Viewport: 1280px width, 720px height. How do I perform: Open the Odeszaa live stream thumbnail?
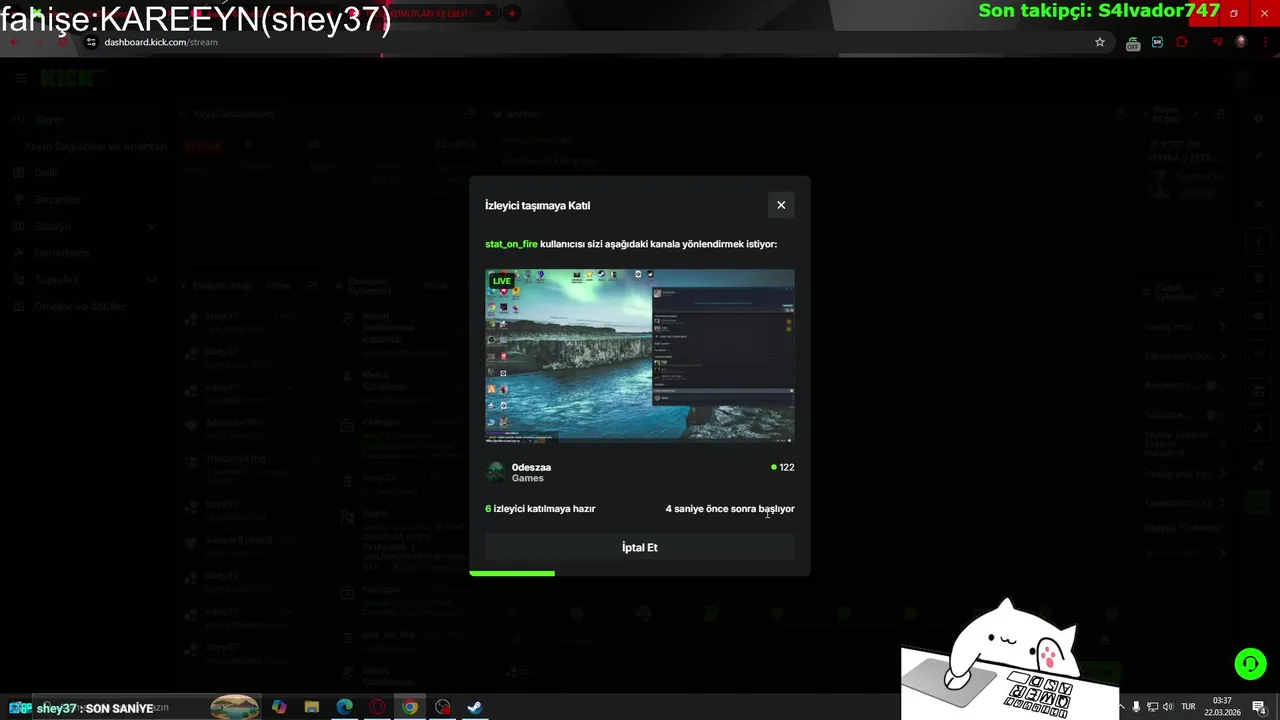[640, 355]
